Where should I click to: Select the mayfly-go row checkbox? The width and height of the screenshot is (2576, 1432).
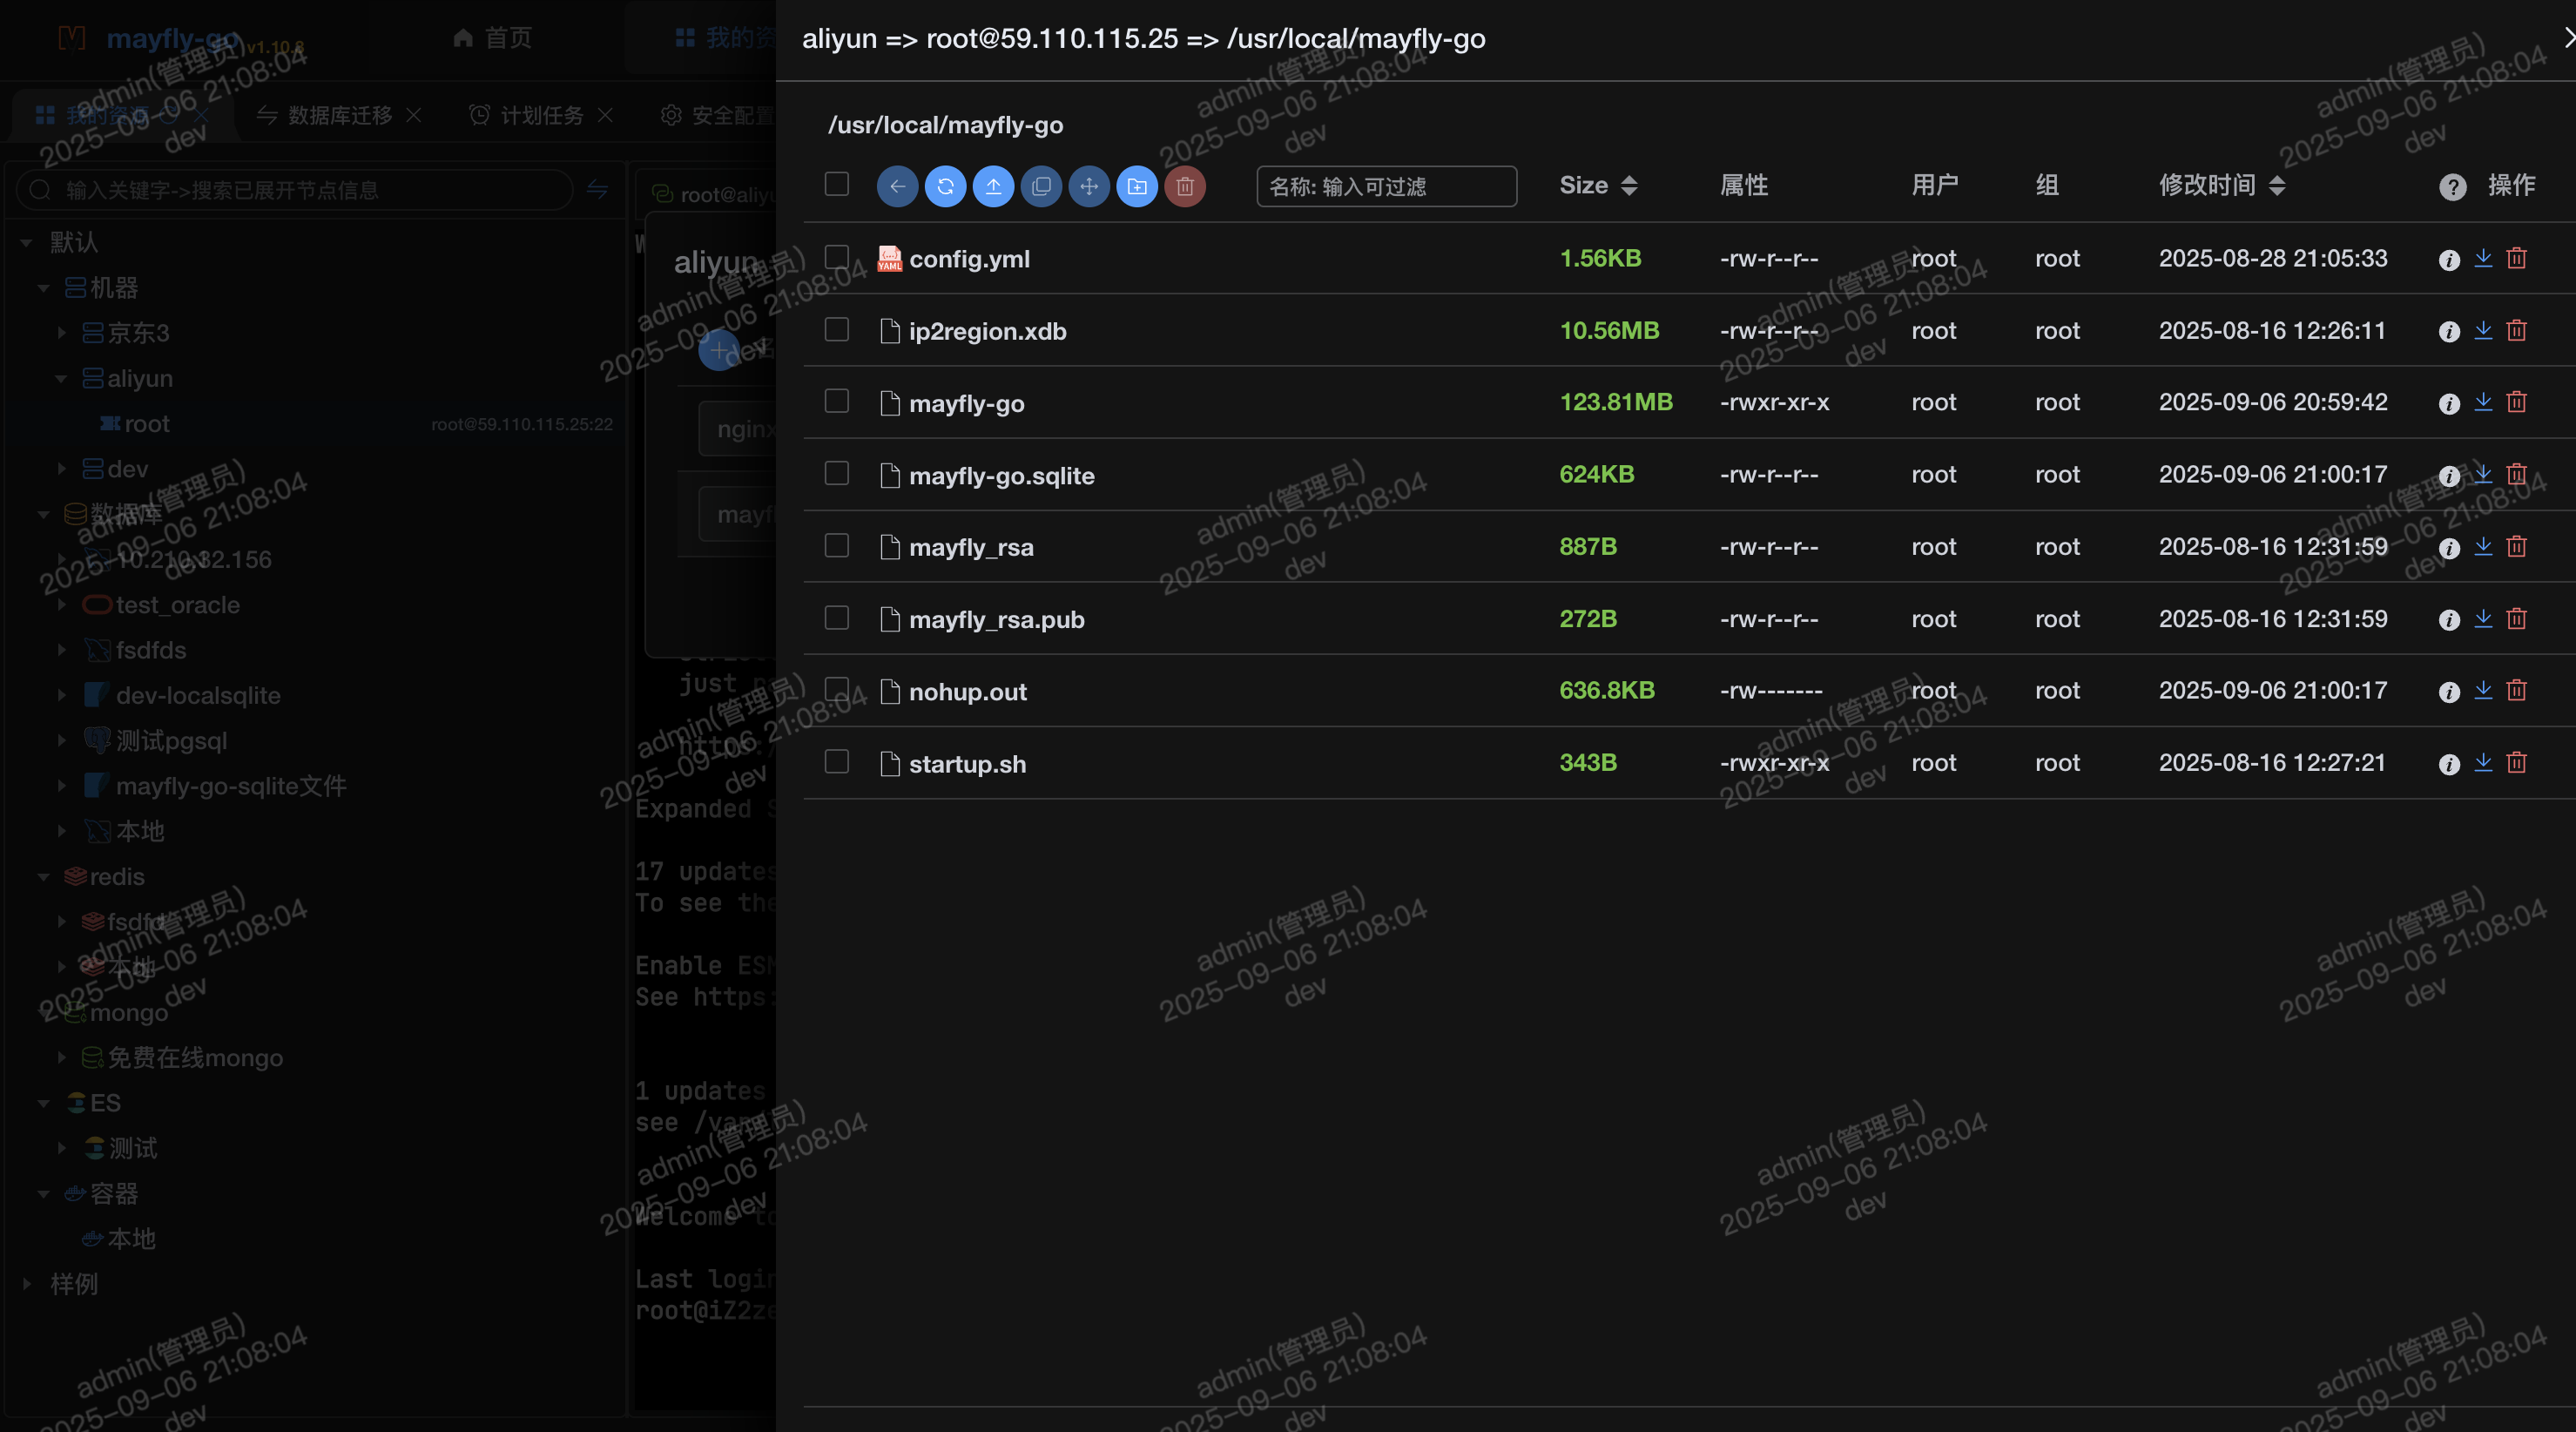coord(836,401)
